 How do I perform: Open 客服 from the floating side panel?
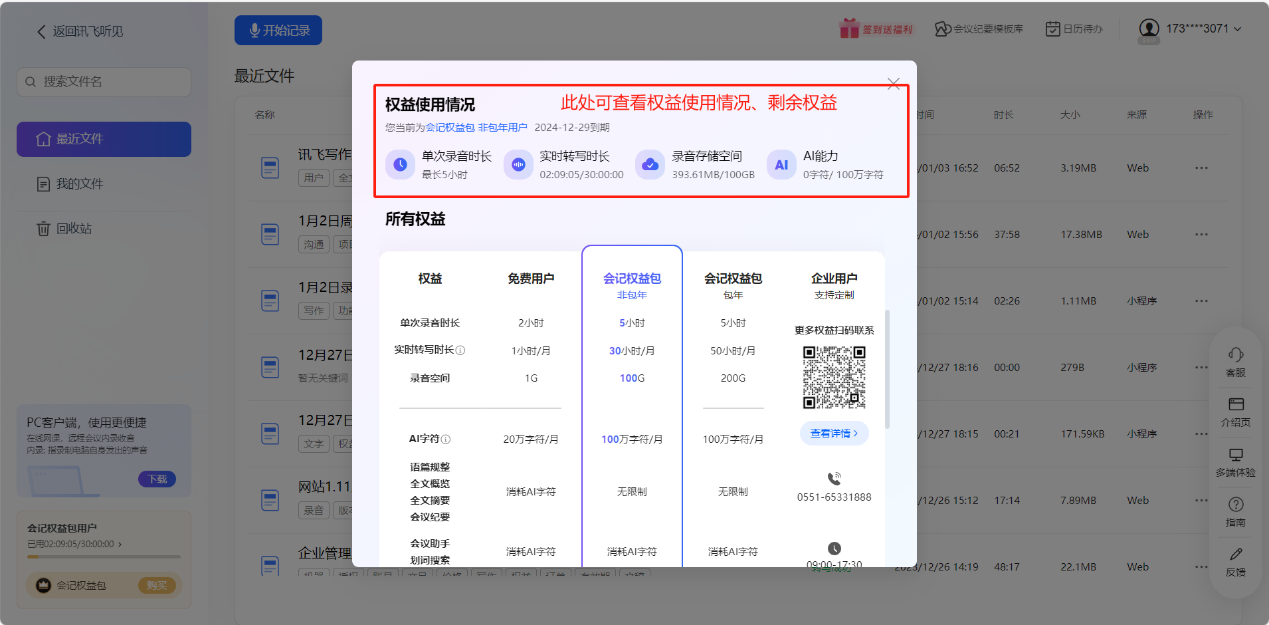(1236, 361)
